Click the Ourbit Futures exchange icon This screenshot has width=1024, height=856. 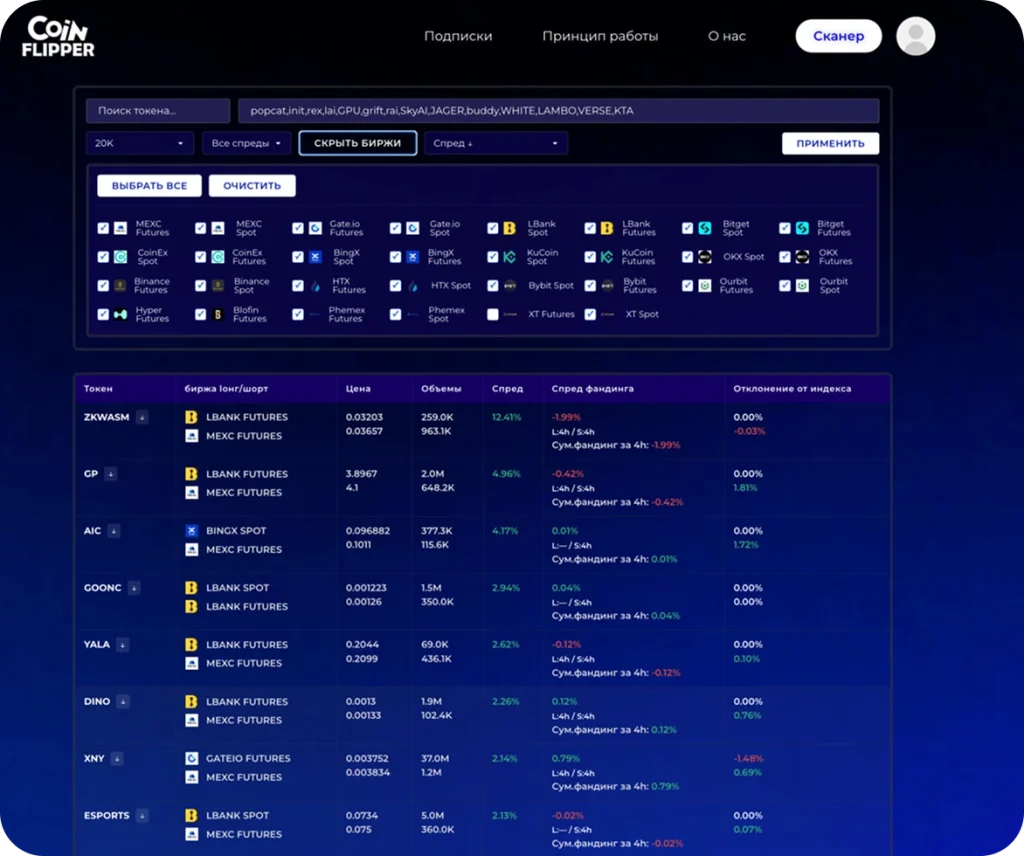[x=705, y=285]
